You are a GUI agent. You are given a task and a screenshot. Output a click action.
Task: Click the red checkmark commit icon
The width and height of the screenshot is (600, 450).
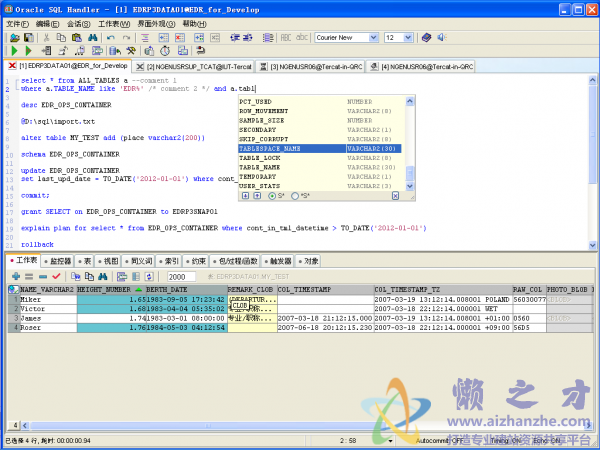(x=57, y=276)
